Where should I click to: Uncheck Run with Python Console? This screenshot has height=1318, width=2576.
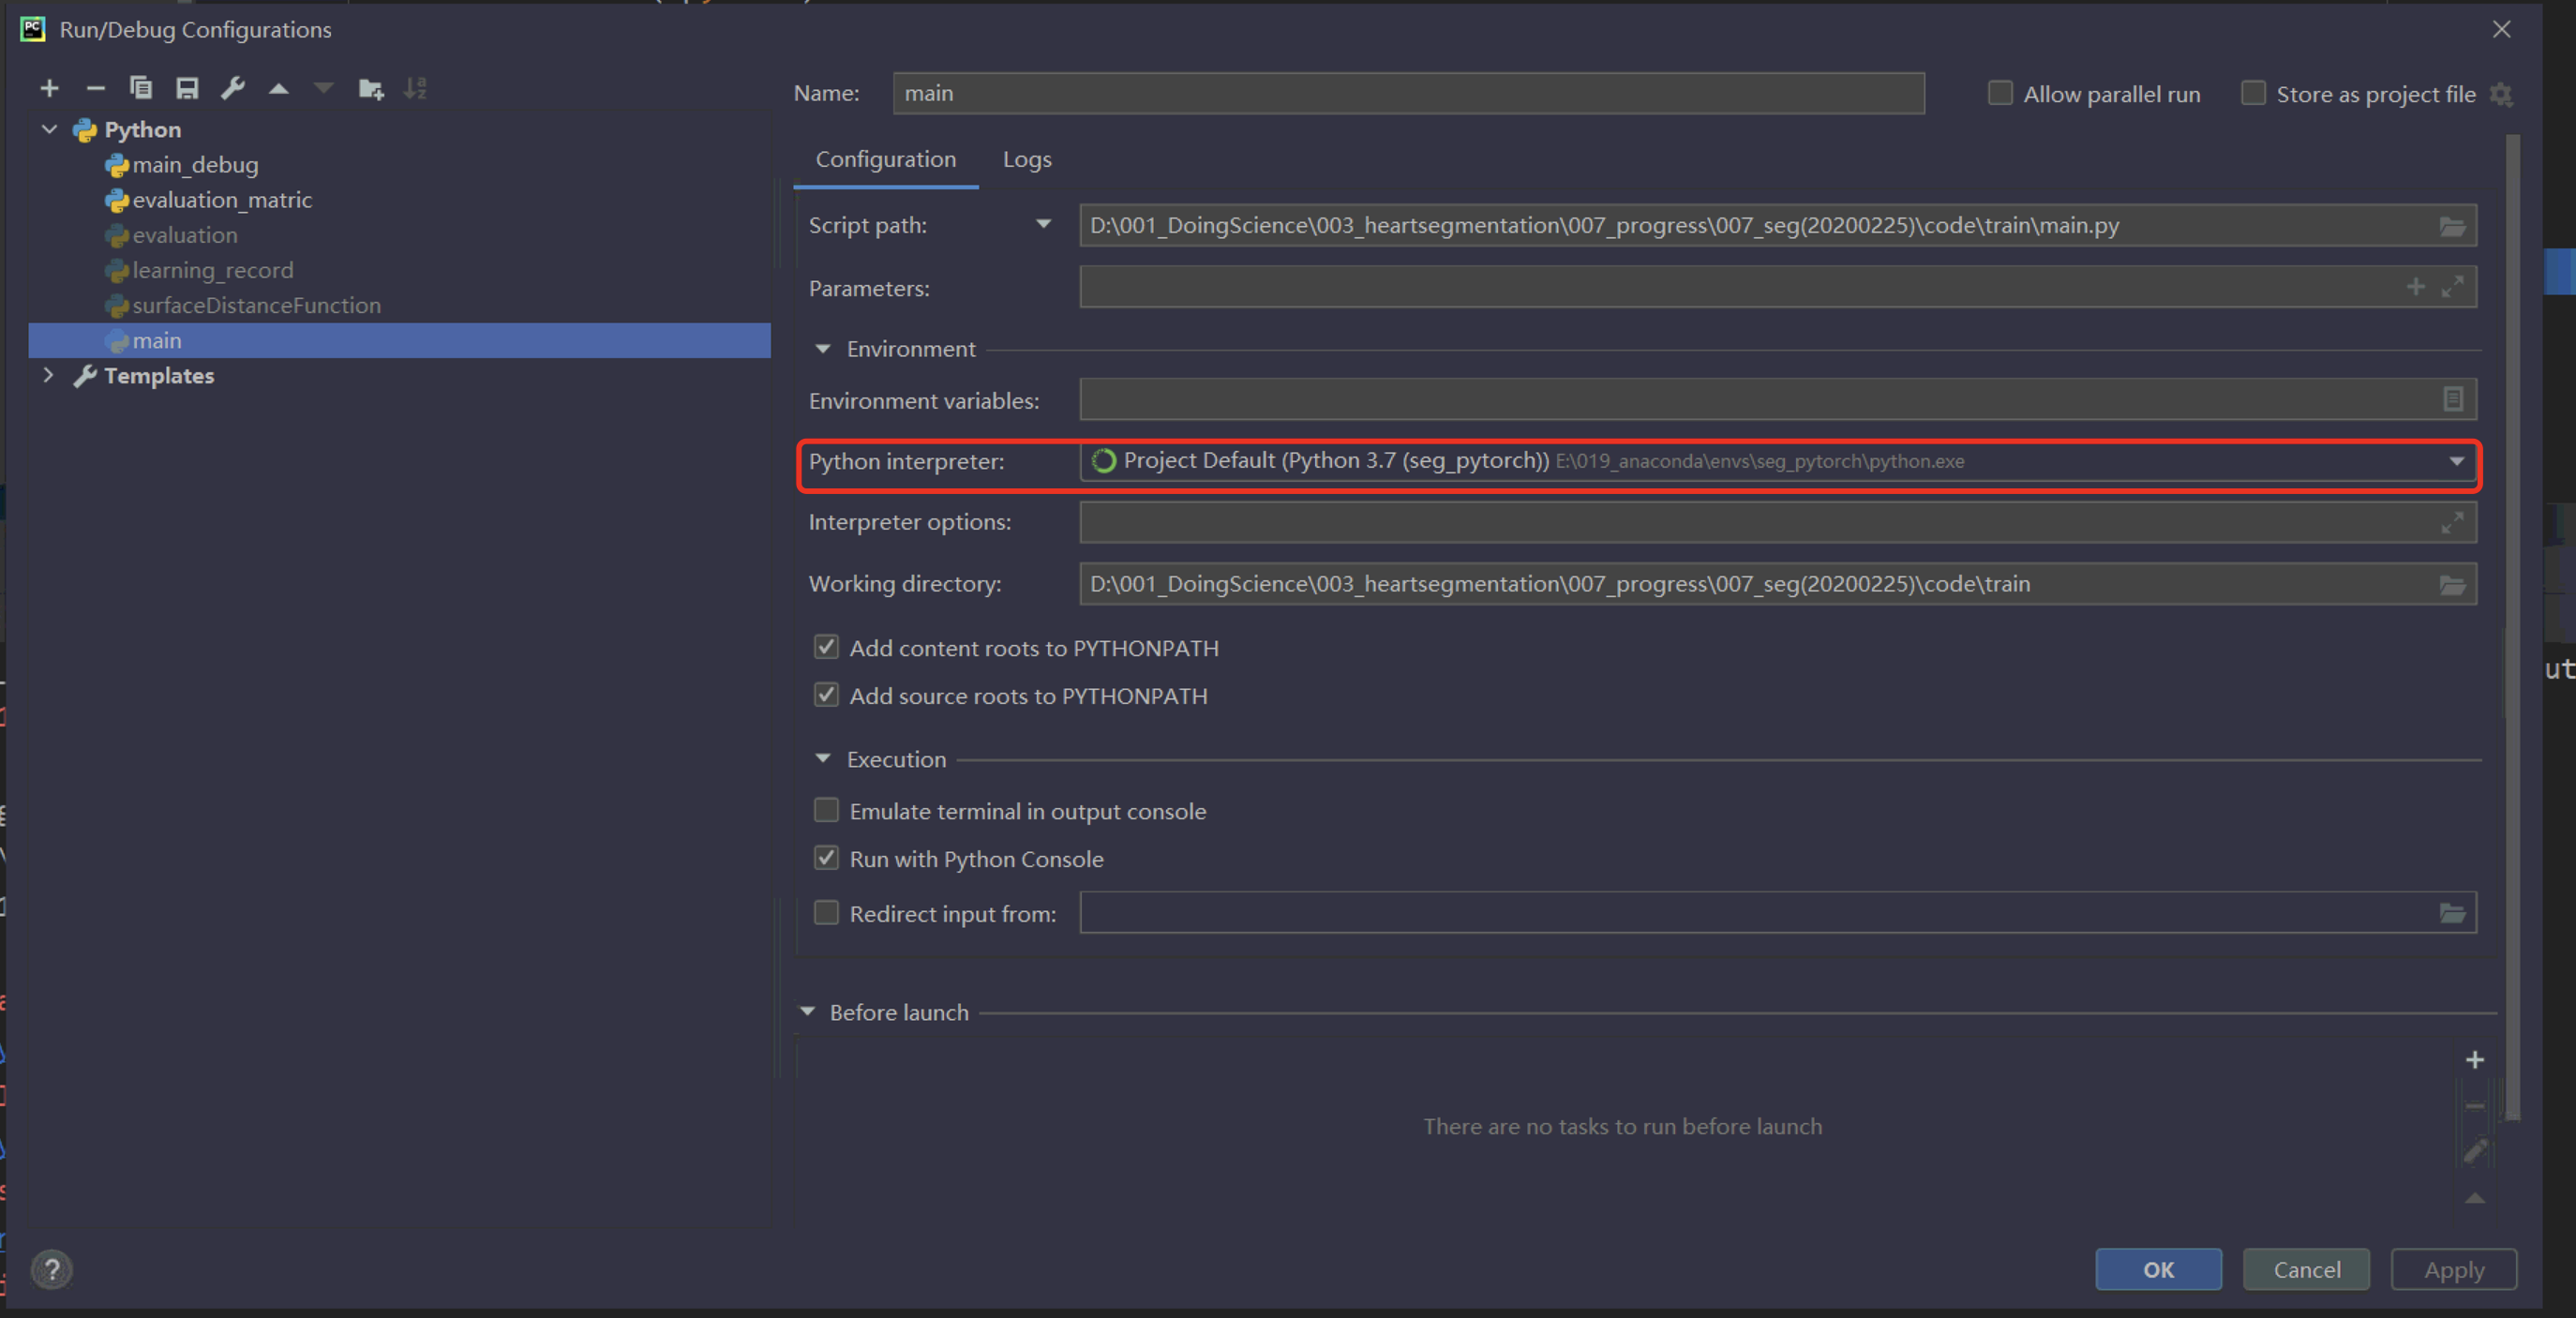click(826, 859)
